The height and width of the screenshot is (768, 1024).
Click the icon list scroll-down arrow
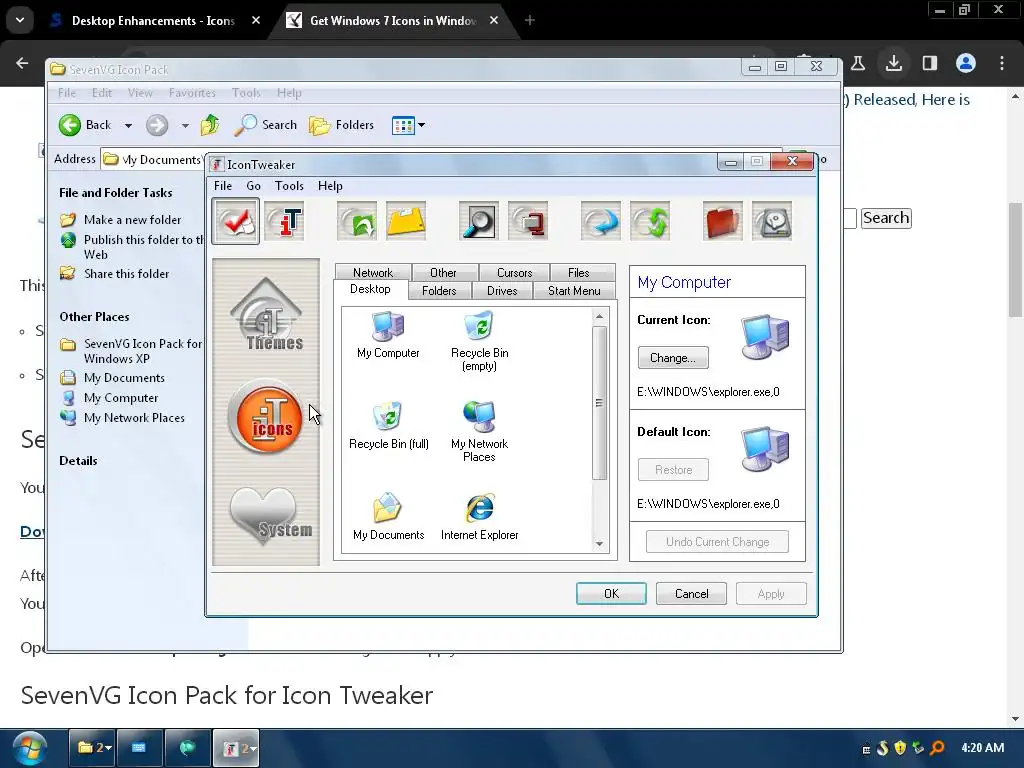pyautogui.click(x=600, y=544)
